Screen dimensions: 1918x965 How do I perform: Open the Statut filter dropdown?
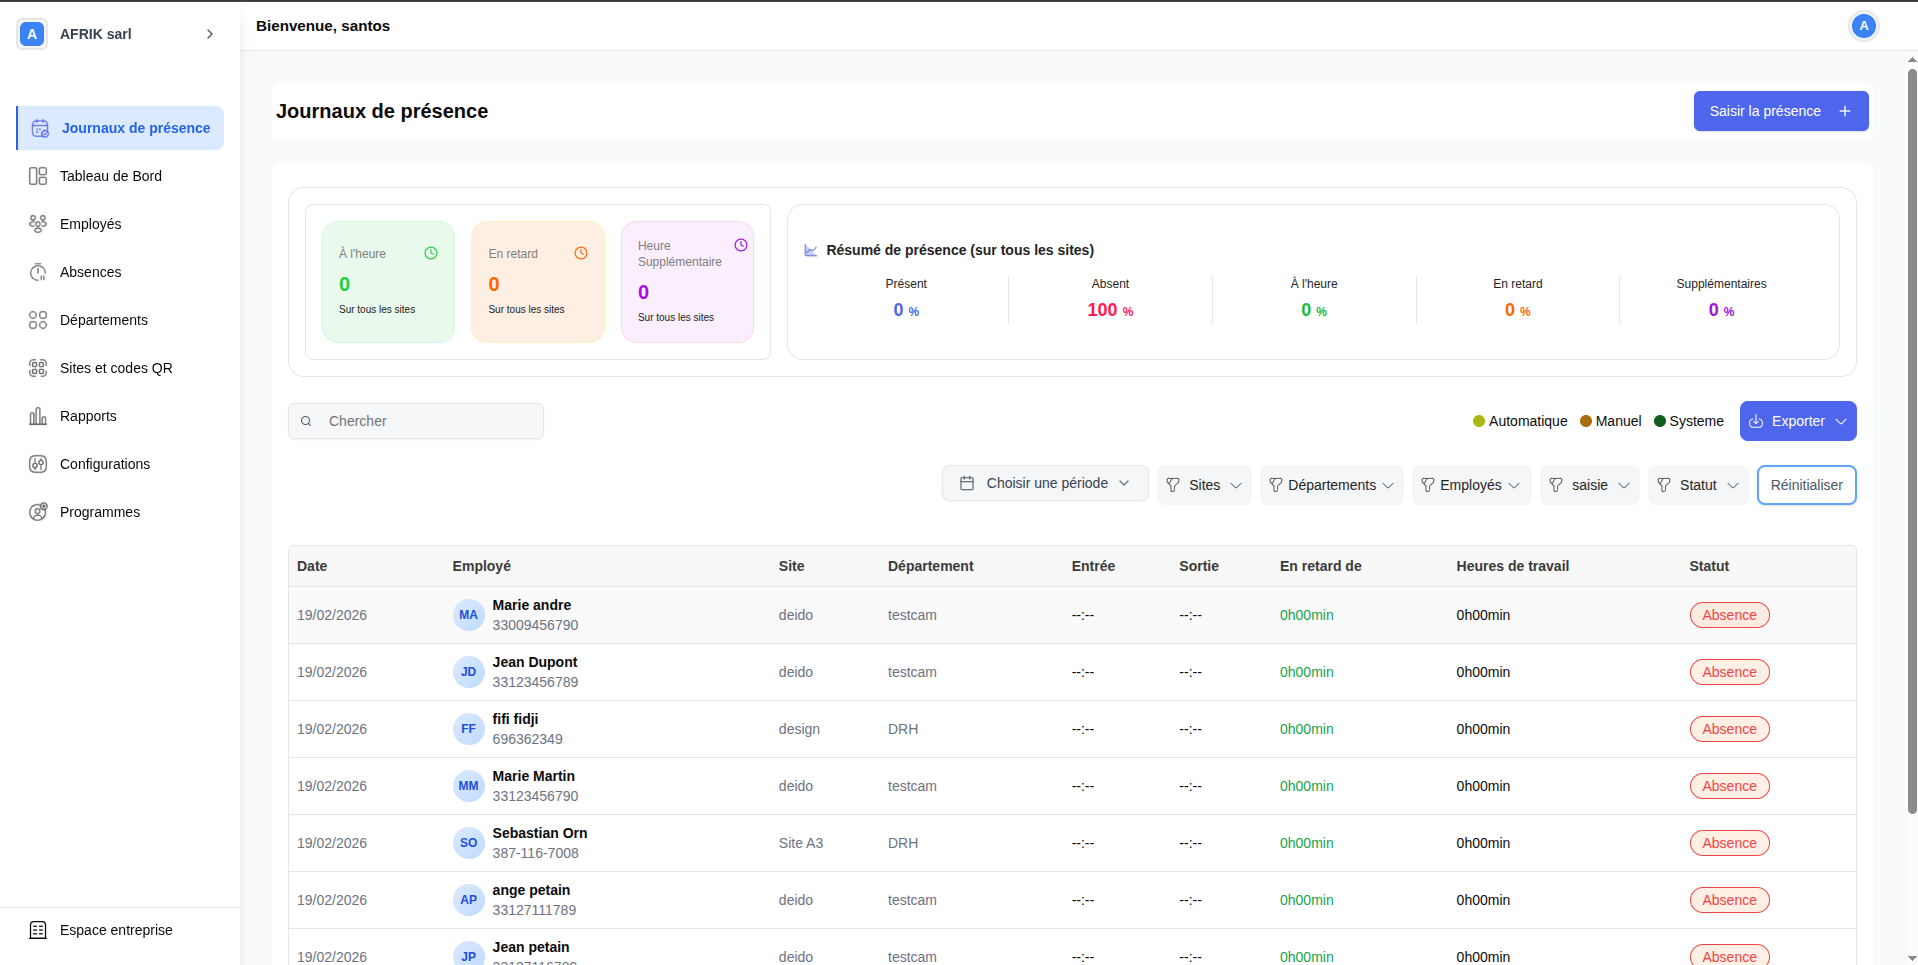(x=1698, y=485)
